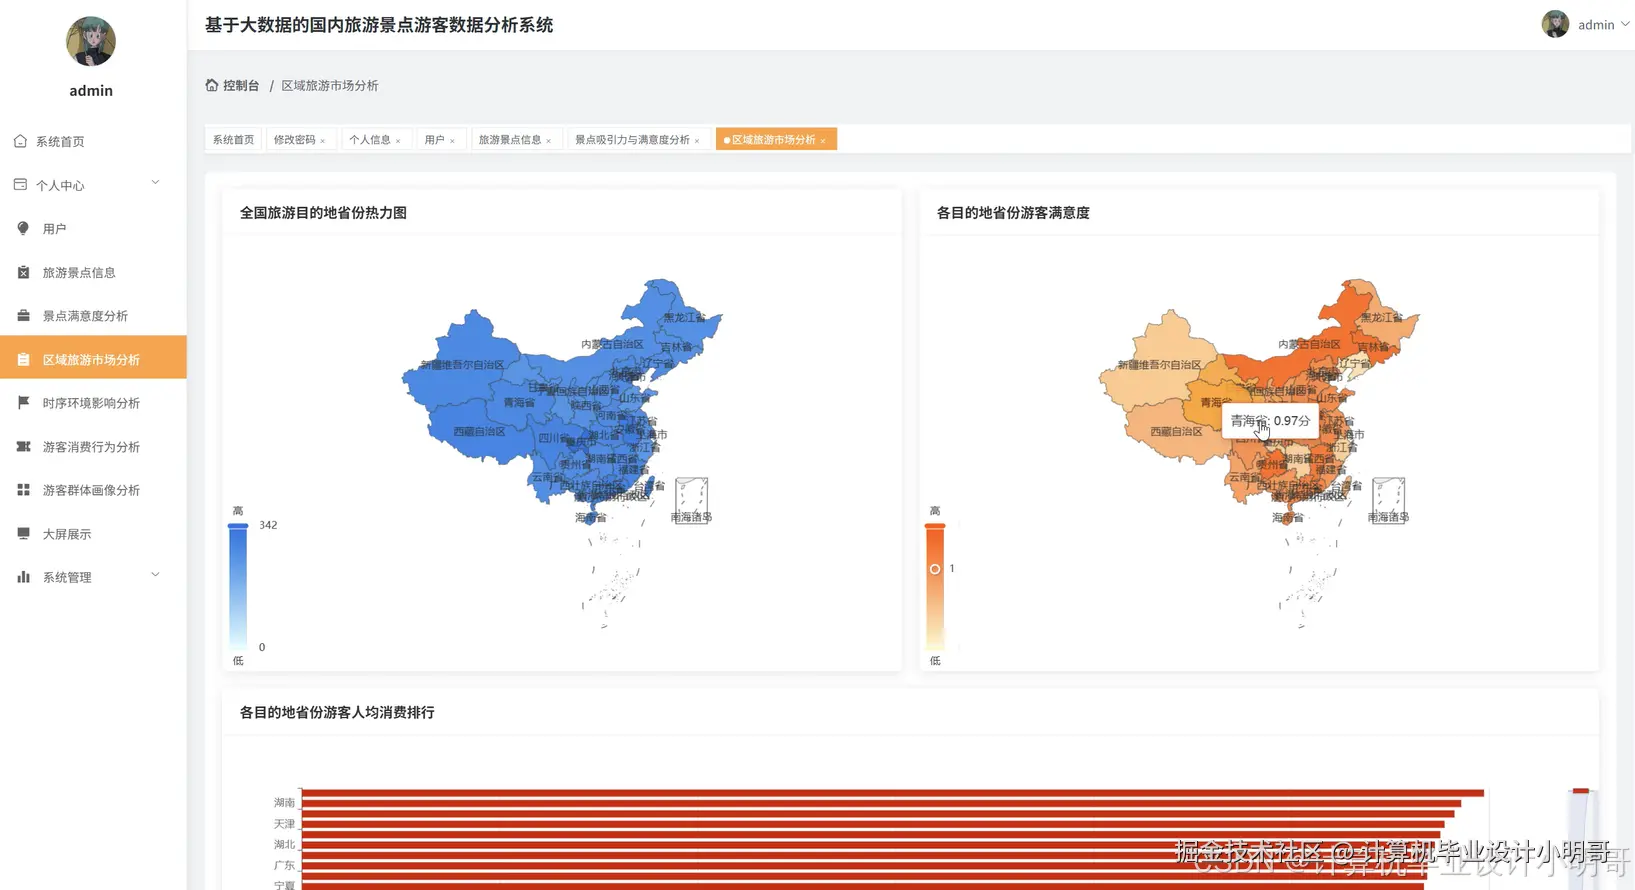Click the sidebar admin avatar
The height and width of the screenshot is (890, 1635).
tap(91, 41)
